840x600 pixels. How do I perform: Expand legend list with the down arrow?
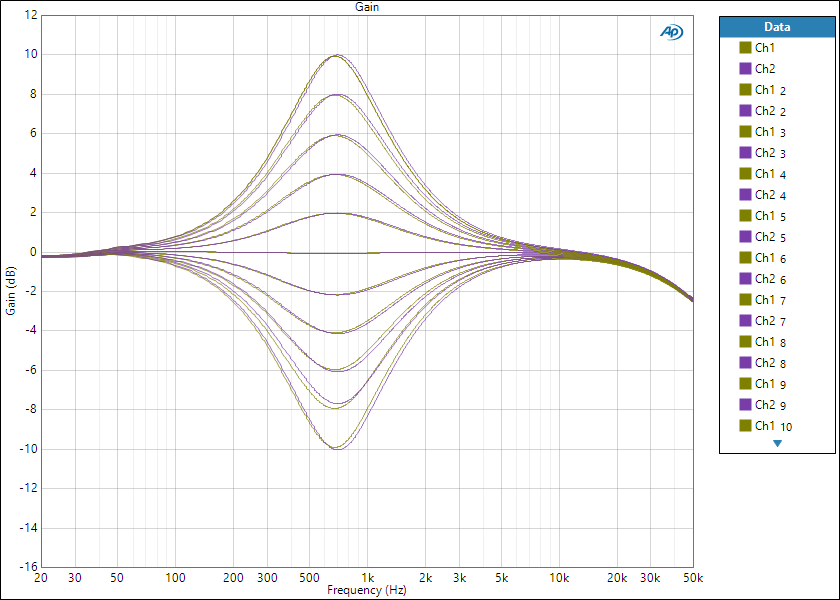pos(777,444)
